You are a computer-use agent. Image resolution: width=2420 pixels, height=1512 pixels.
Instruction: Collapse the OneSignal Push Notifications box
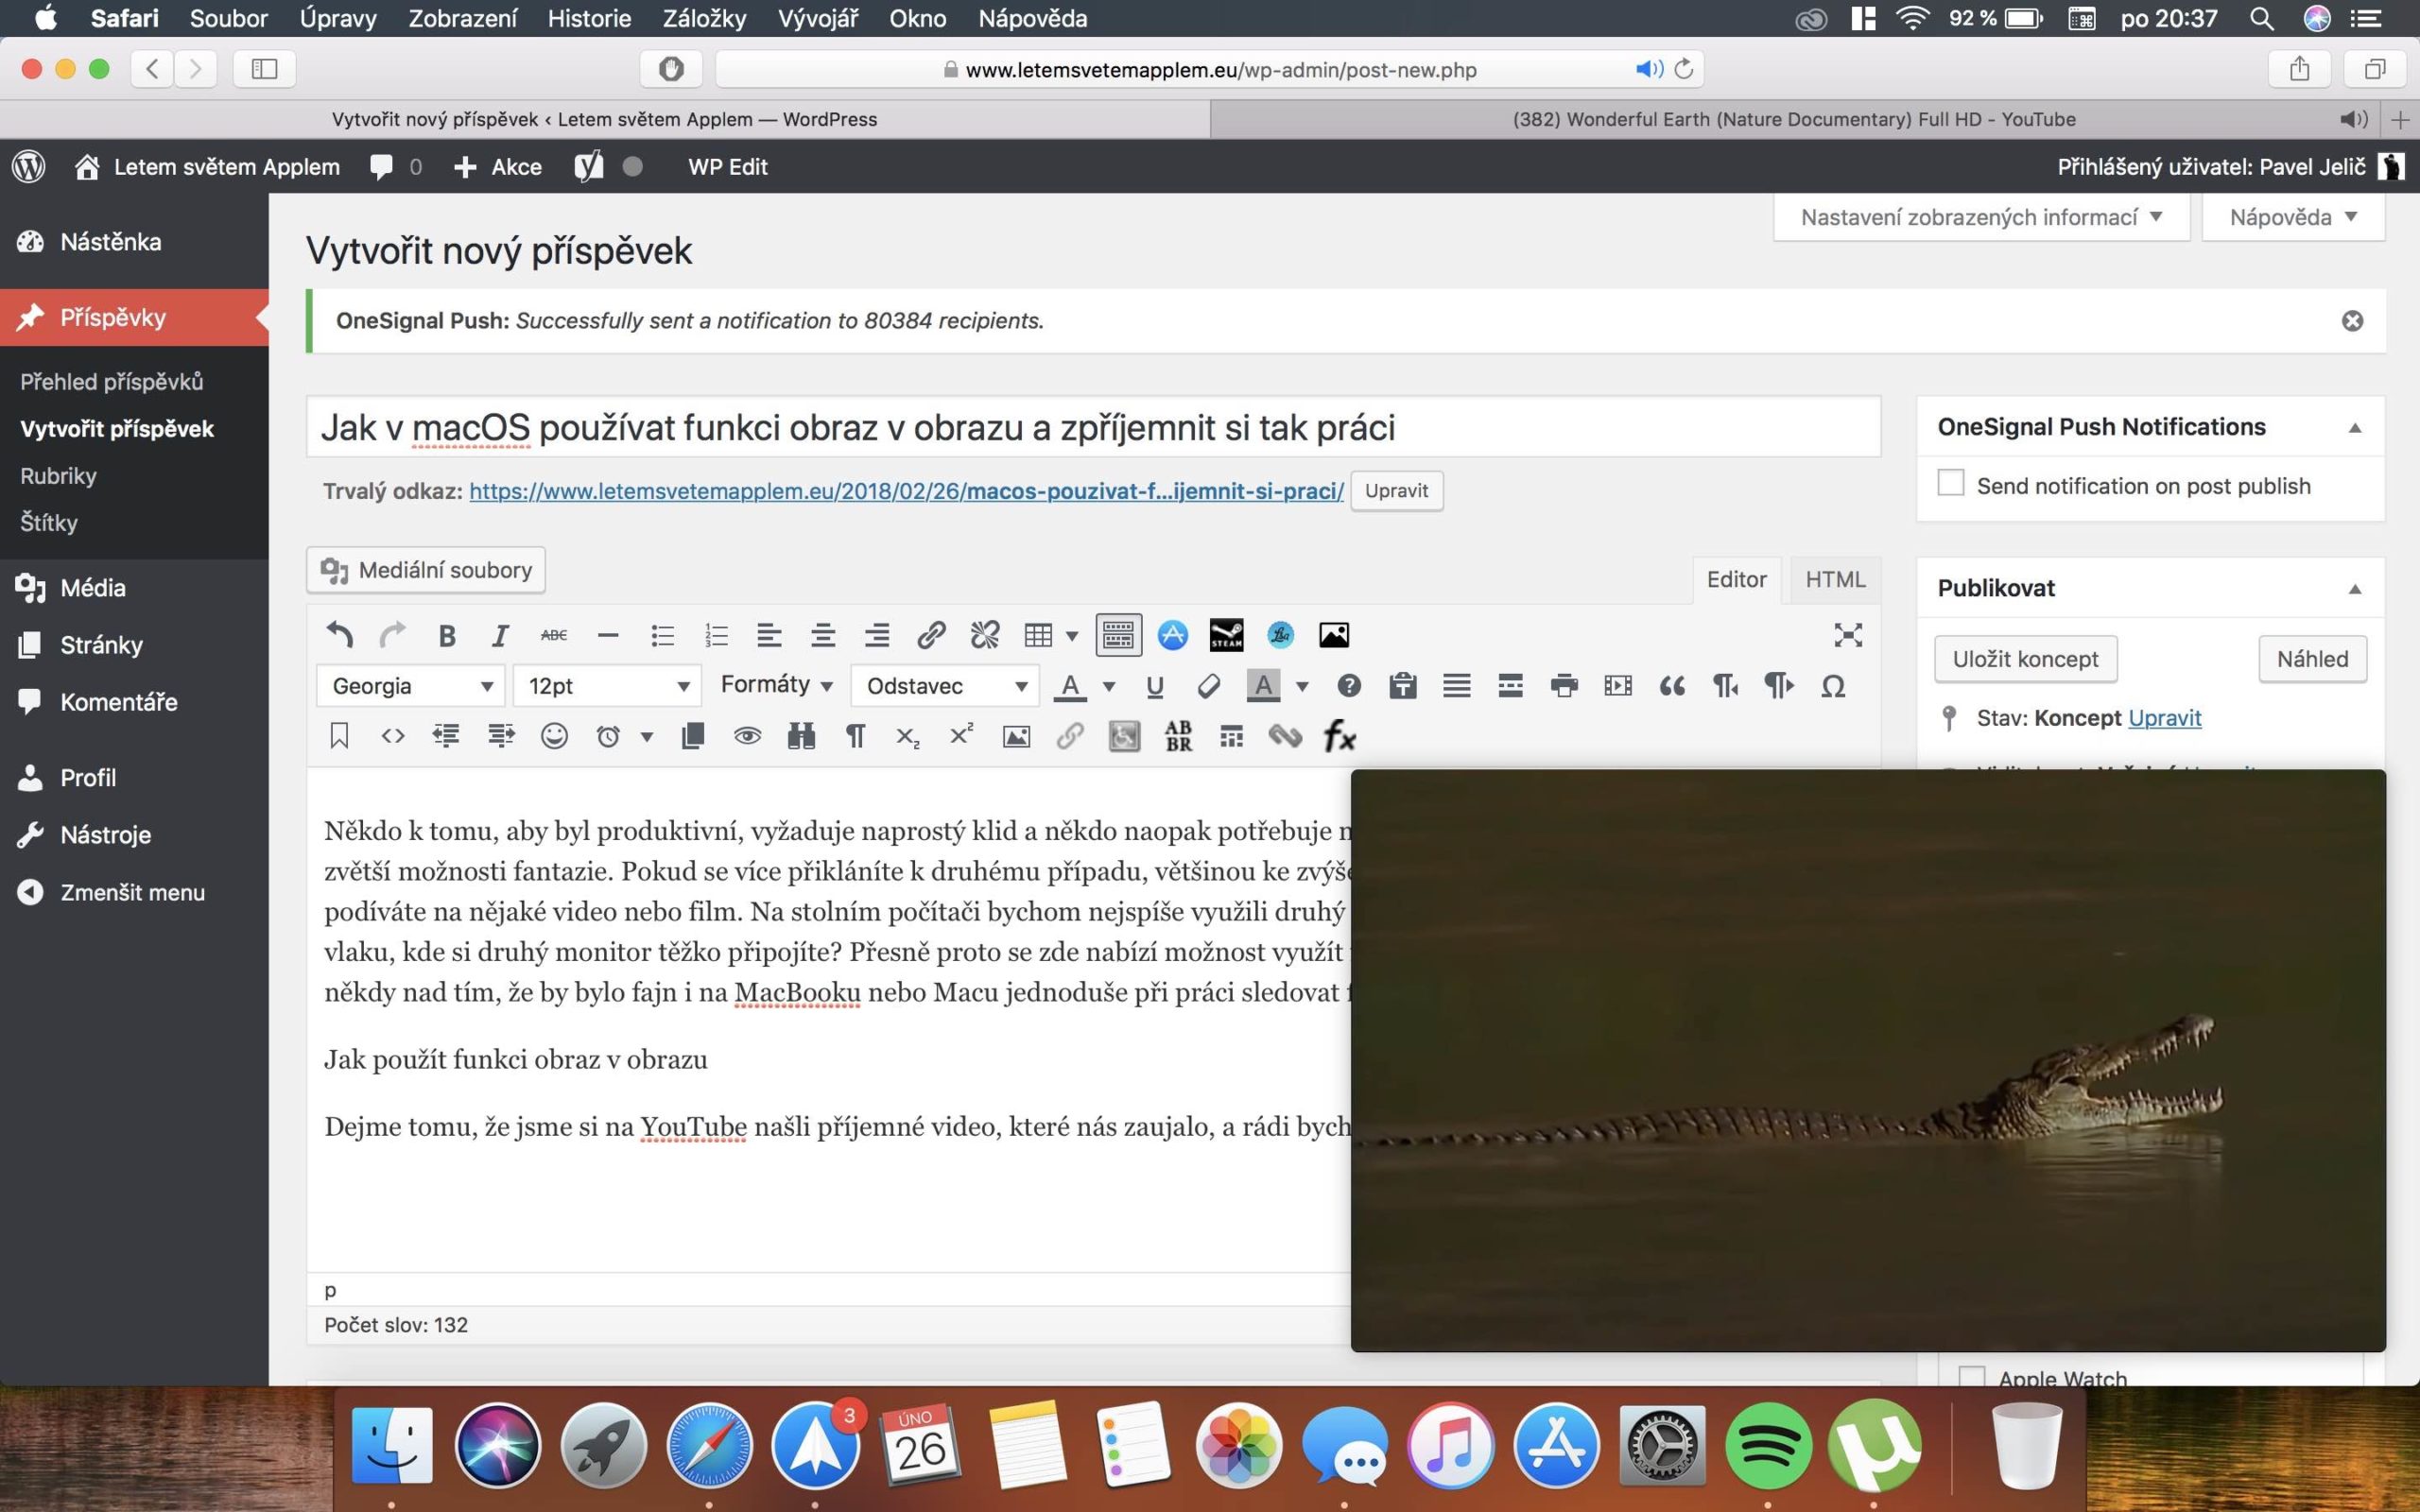click(2355, 428)
